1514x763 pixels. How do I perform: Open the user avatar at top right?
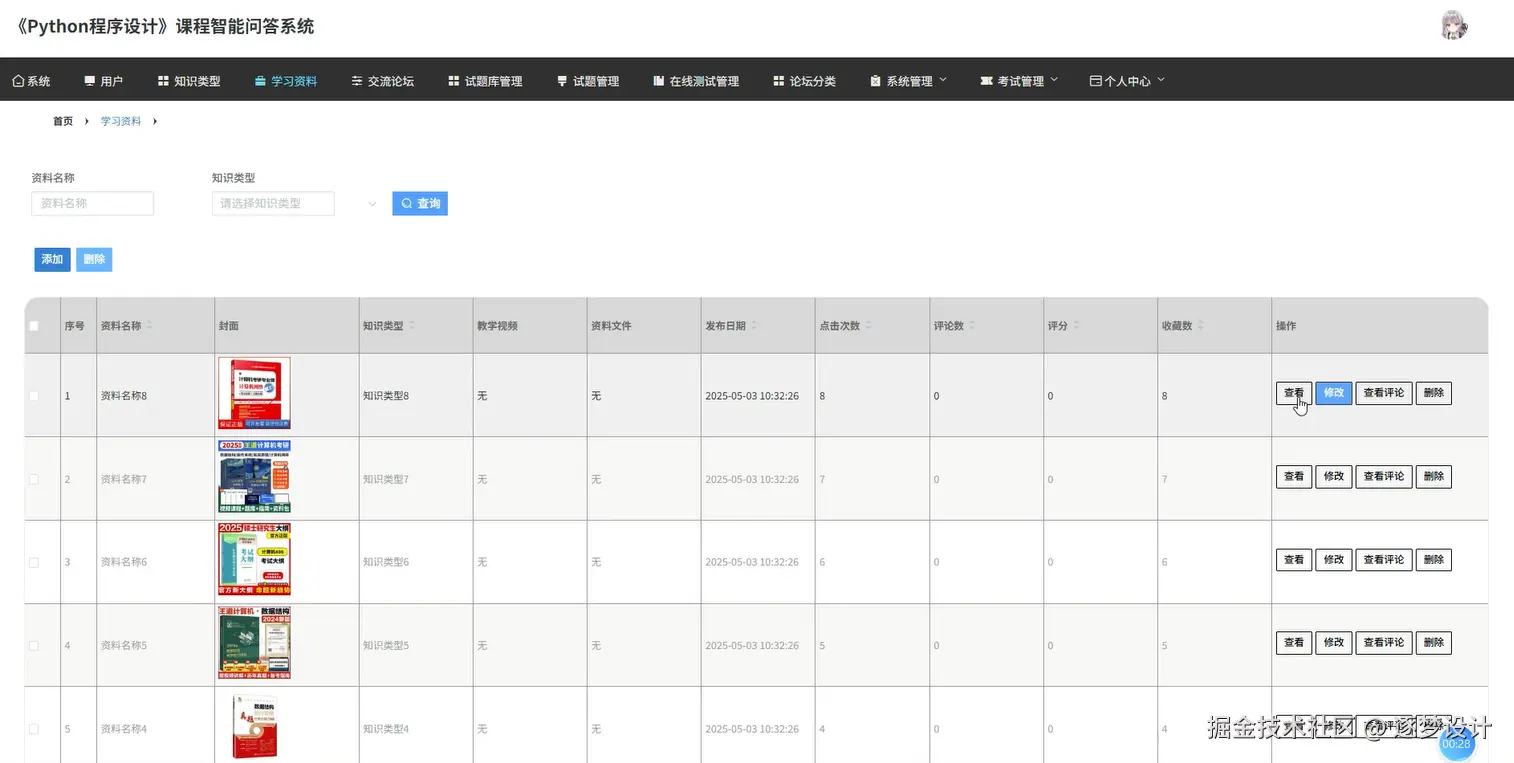tap(1454, 26)
